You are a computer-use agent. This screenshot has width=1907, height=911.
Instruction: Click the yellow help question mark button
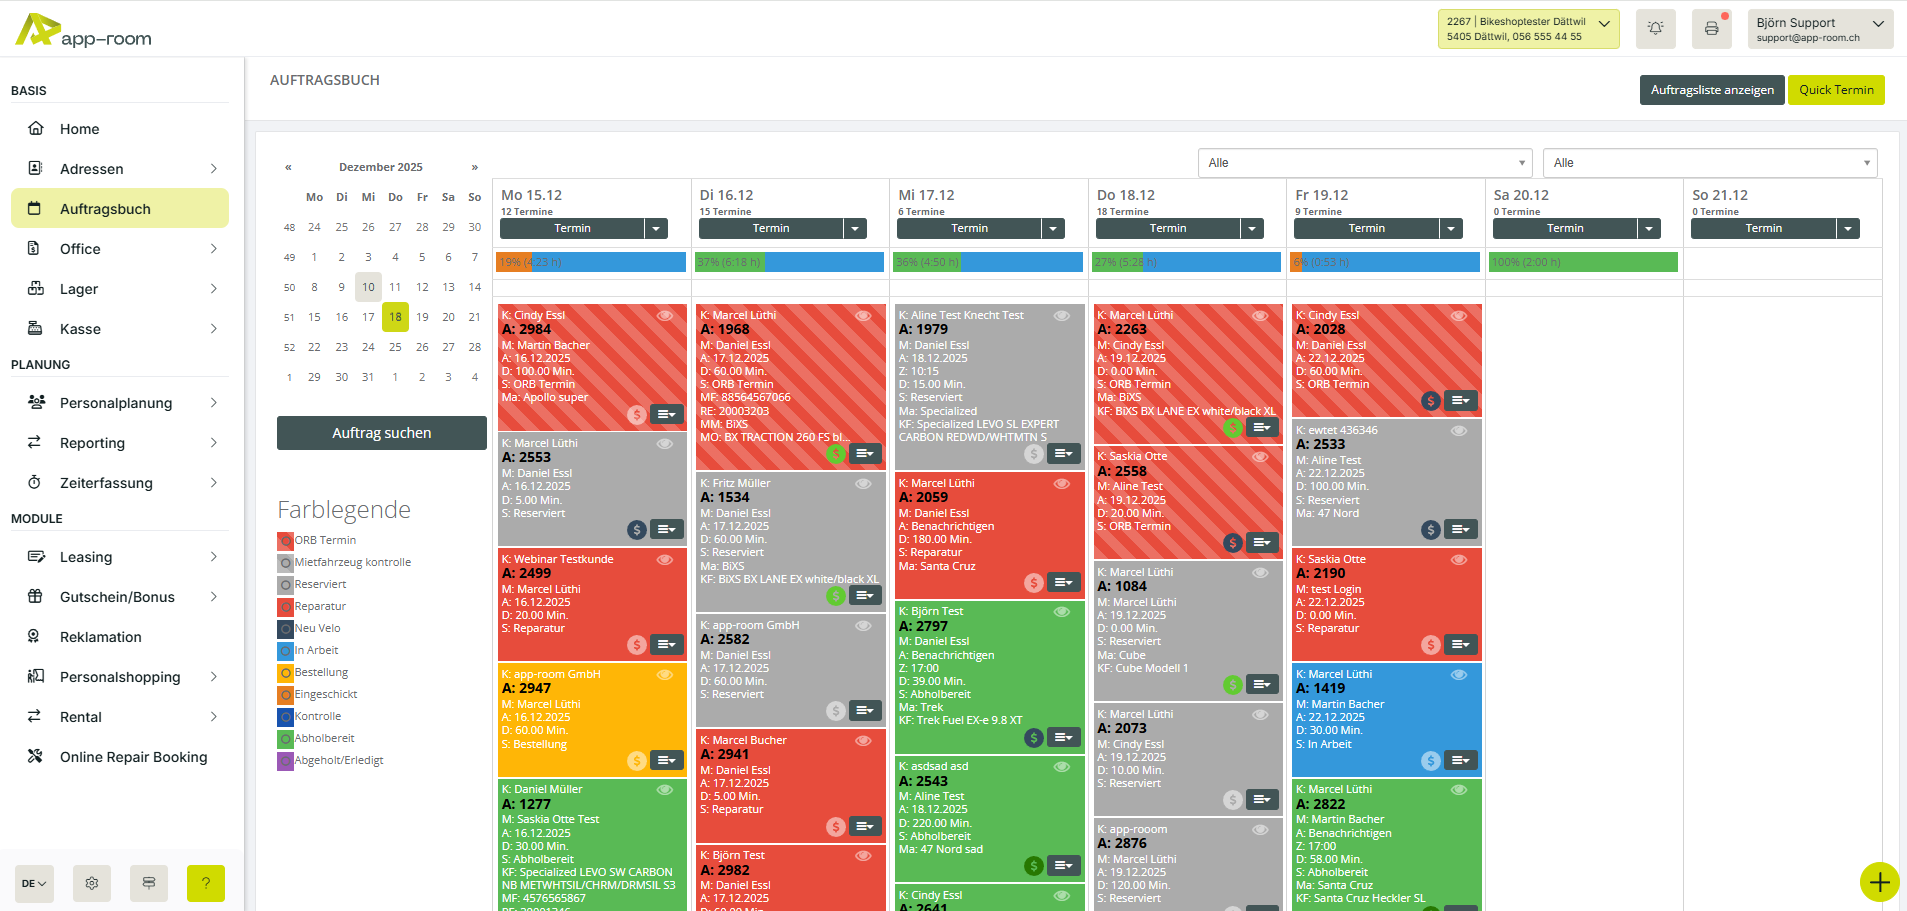(x=205, y=883)
